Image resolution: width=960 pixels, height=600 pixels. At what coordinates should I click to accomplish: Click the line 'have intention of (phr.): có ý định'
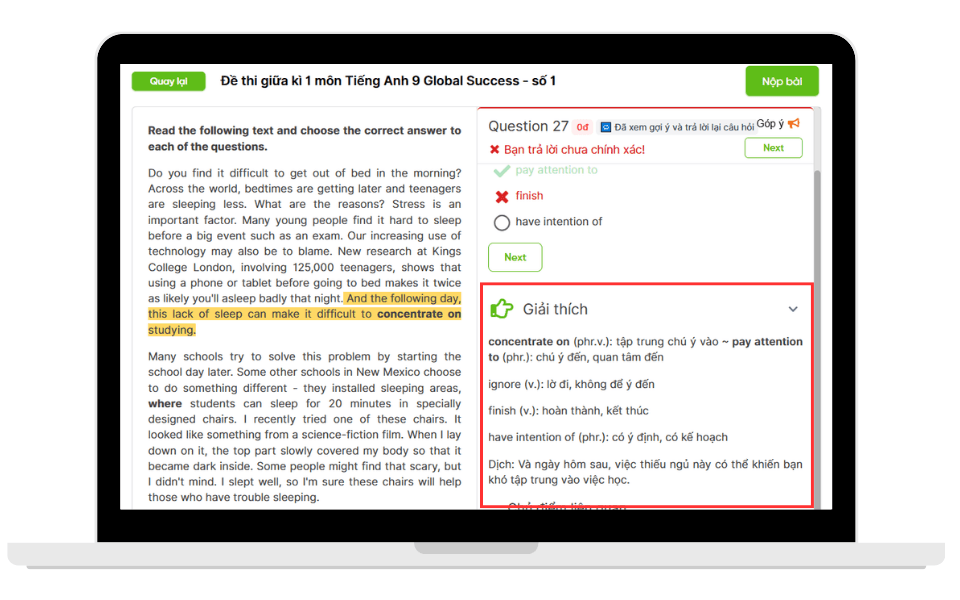coord(608,437)
